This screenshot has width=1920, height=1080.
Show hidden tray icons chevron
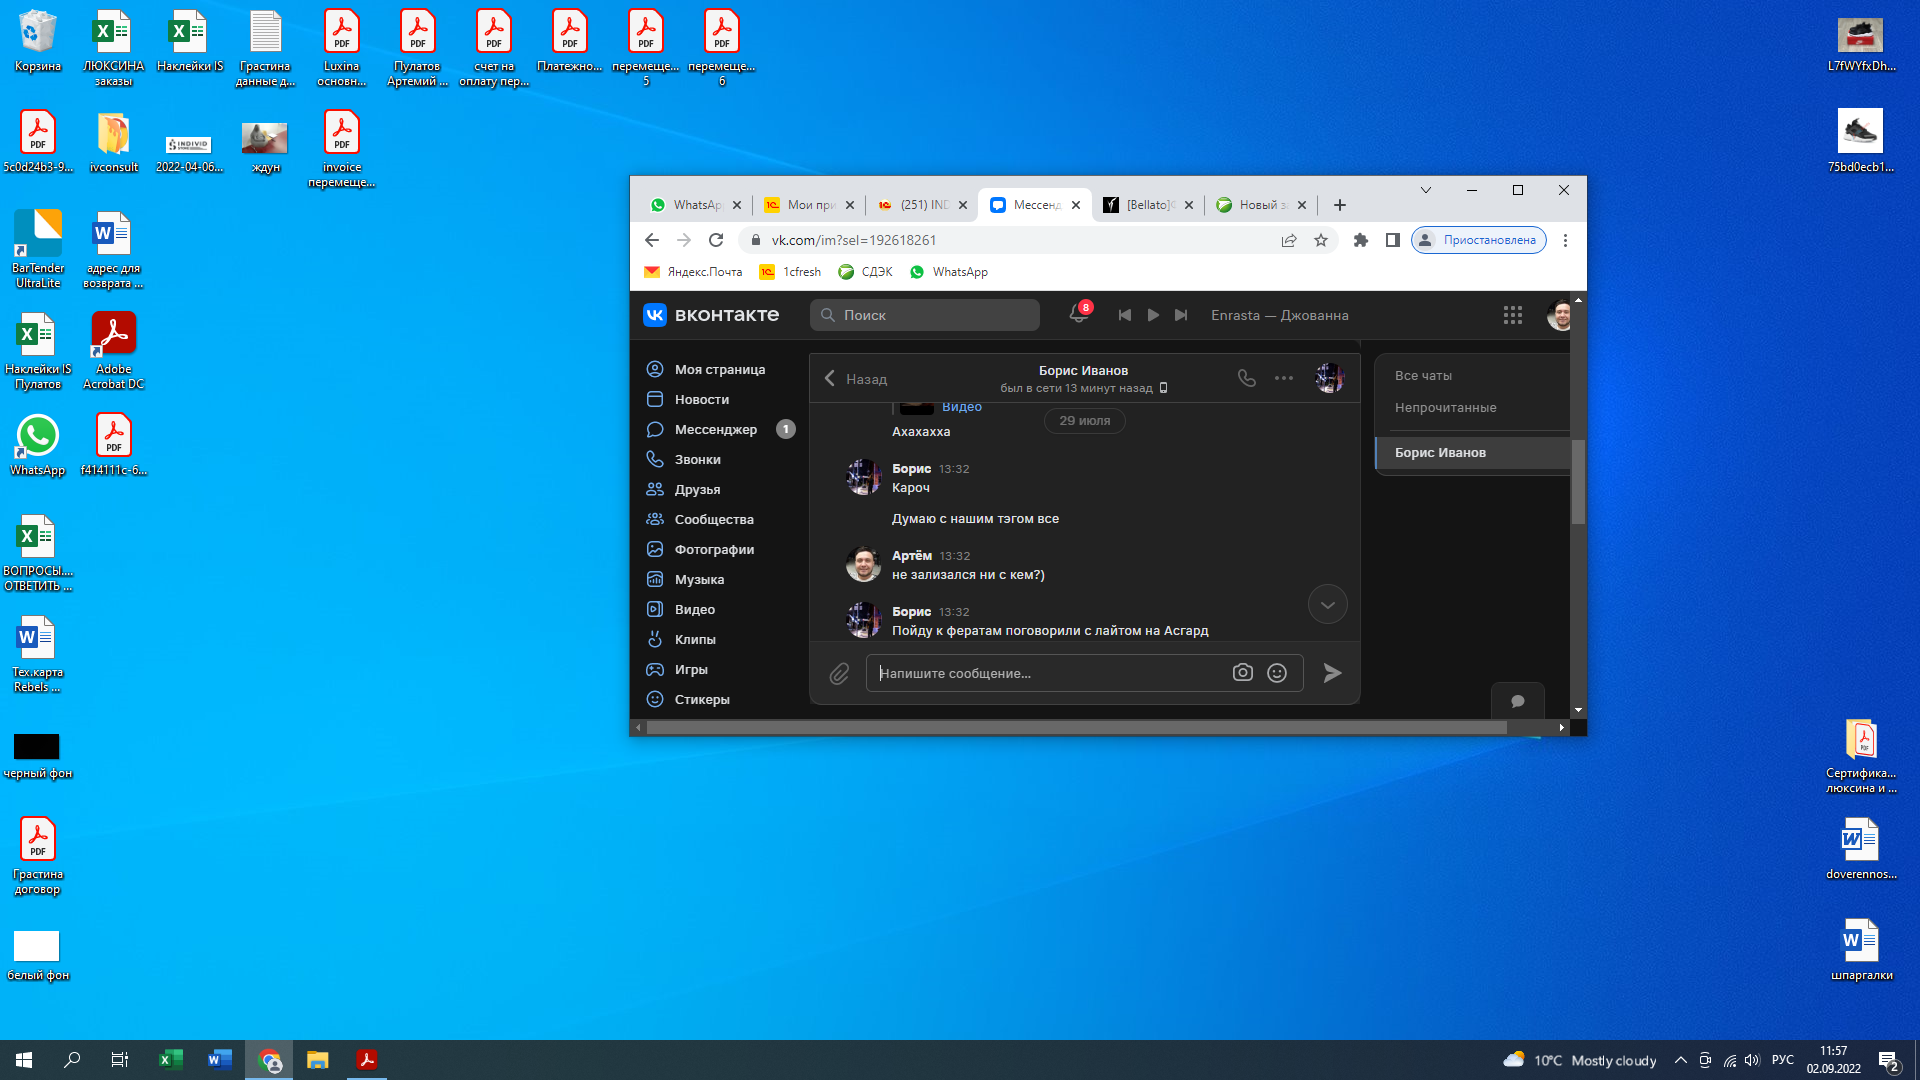(1681, 1060)
